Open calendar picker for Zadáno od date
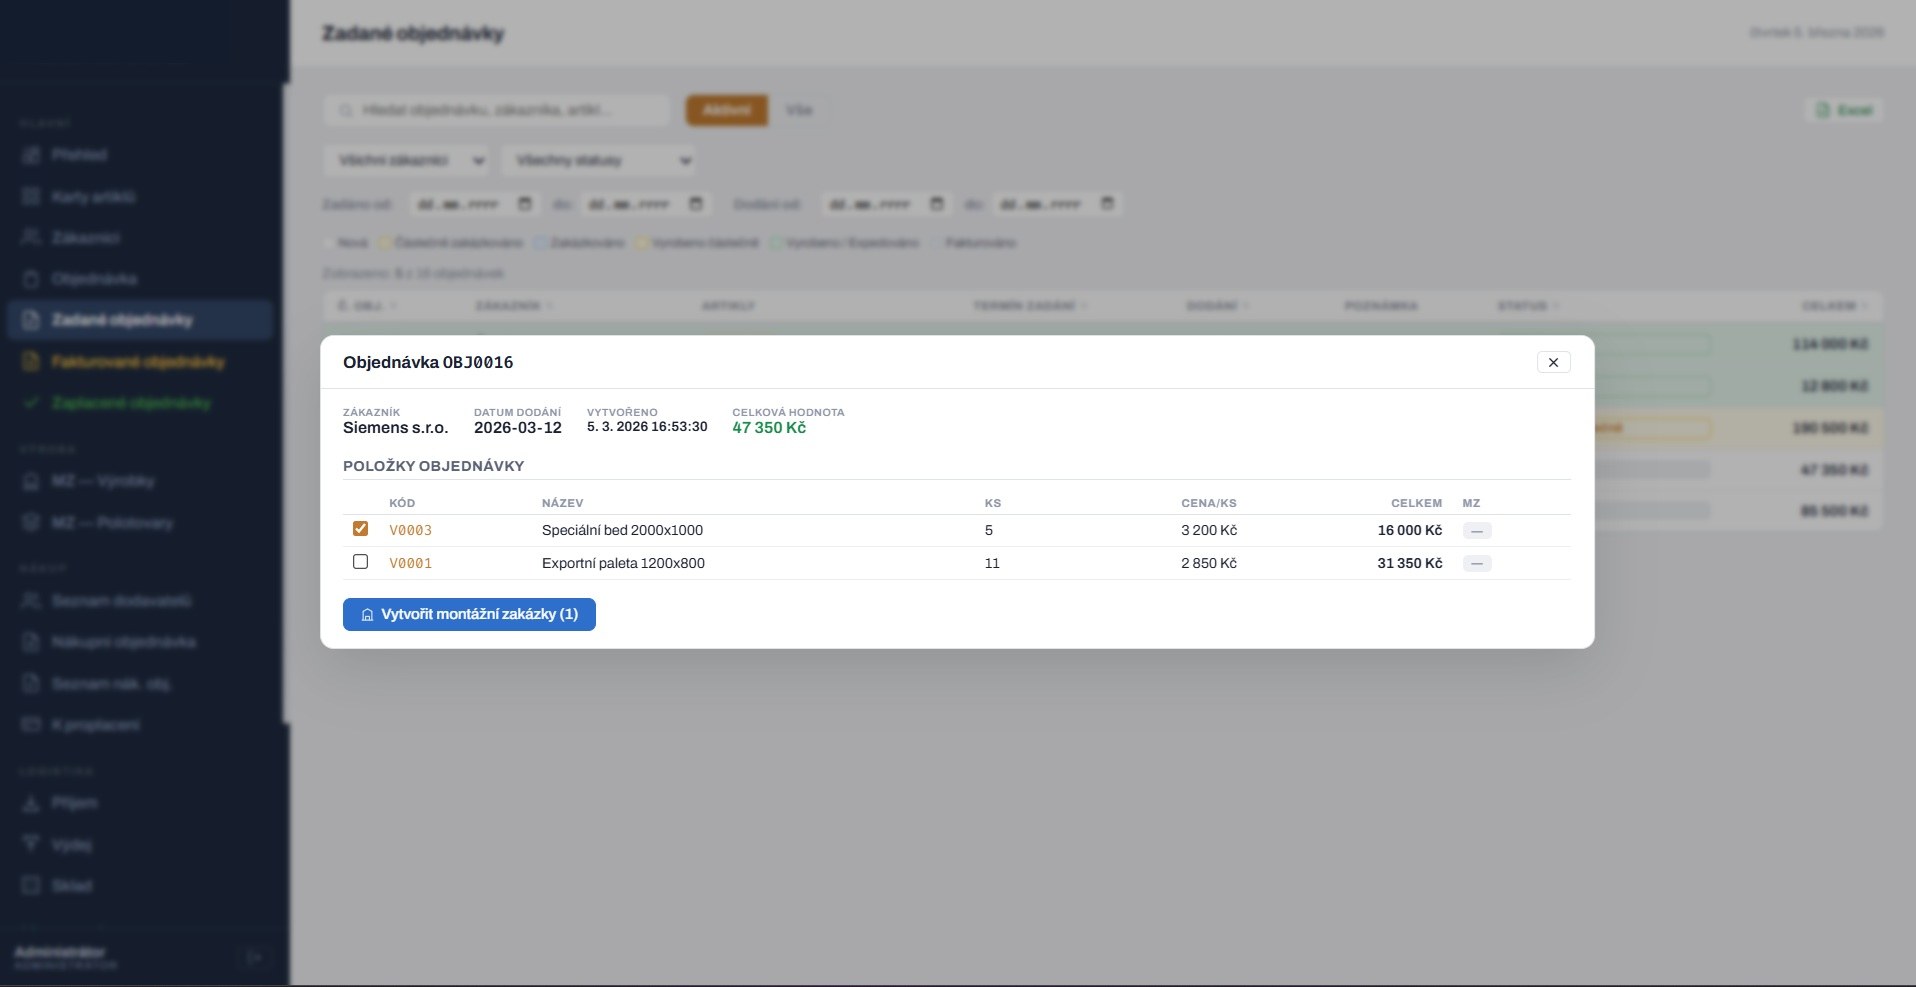The height and width of the screenshot is (987, 1916). pos(525,204)
